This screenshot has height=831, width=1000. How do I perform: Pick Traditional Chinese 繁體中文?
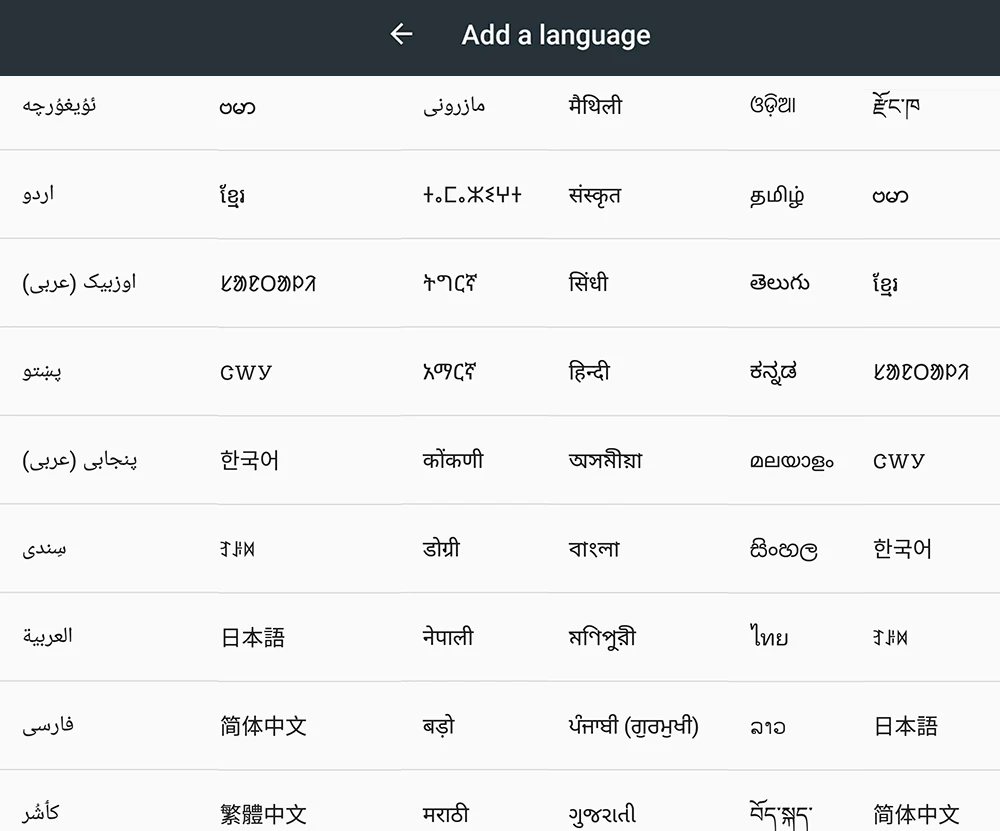(x=263, y=814)
